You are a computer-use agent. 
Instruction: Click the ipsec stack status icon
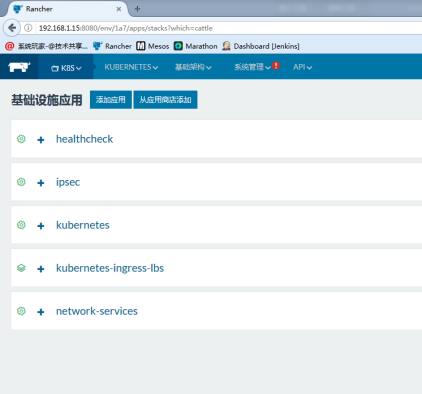pos(21,182)
